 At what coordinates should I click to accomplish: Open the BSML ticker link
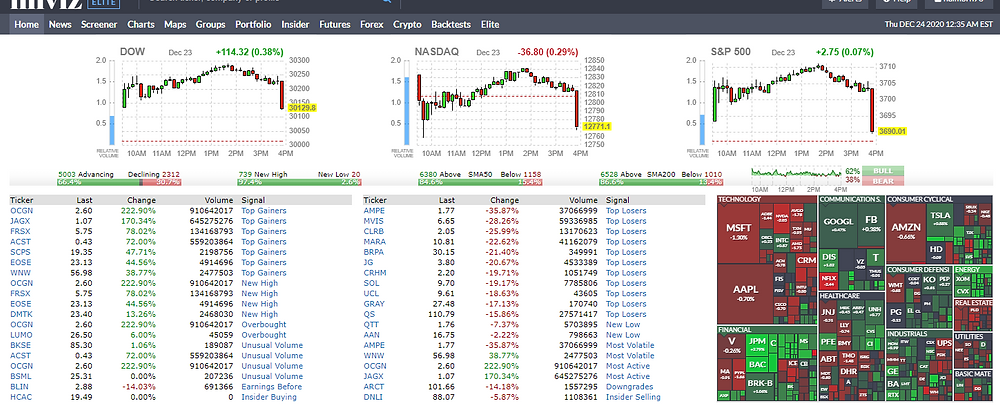[20, 376]
